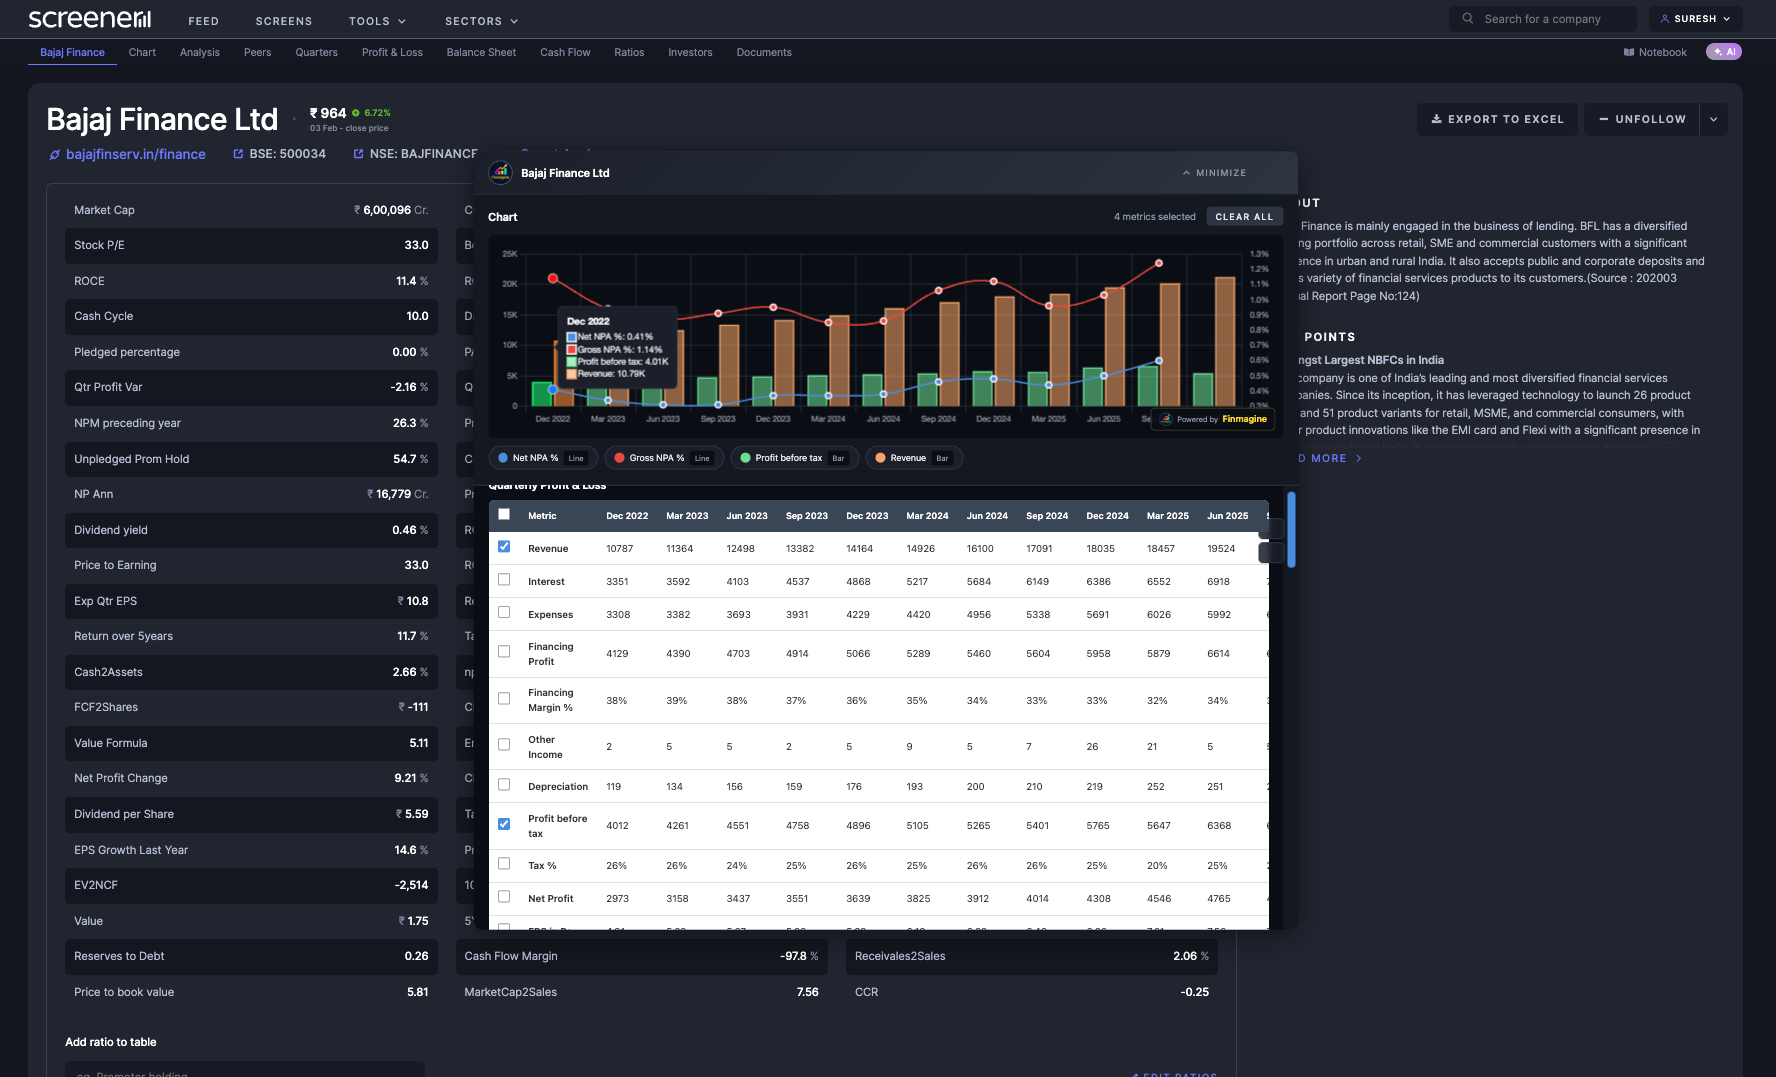The height and width of the screenshot is (1077, 1776).
Task: Uncheck the Profit before tax checkbox
Action: point(504,824)
